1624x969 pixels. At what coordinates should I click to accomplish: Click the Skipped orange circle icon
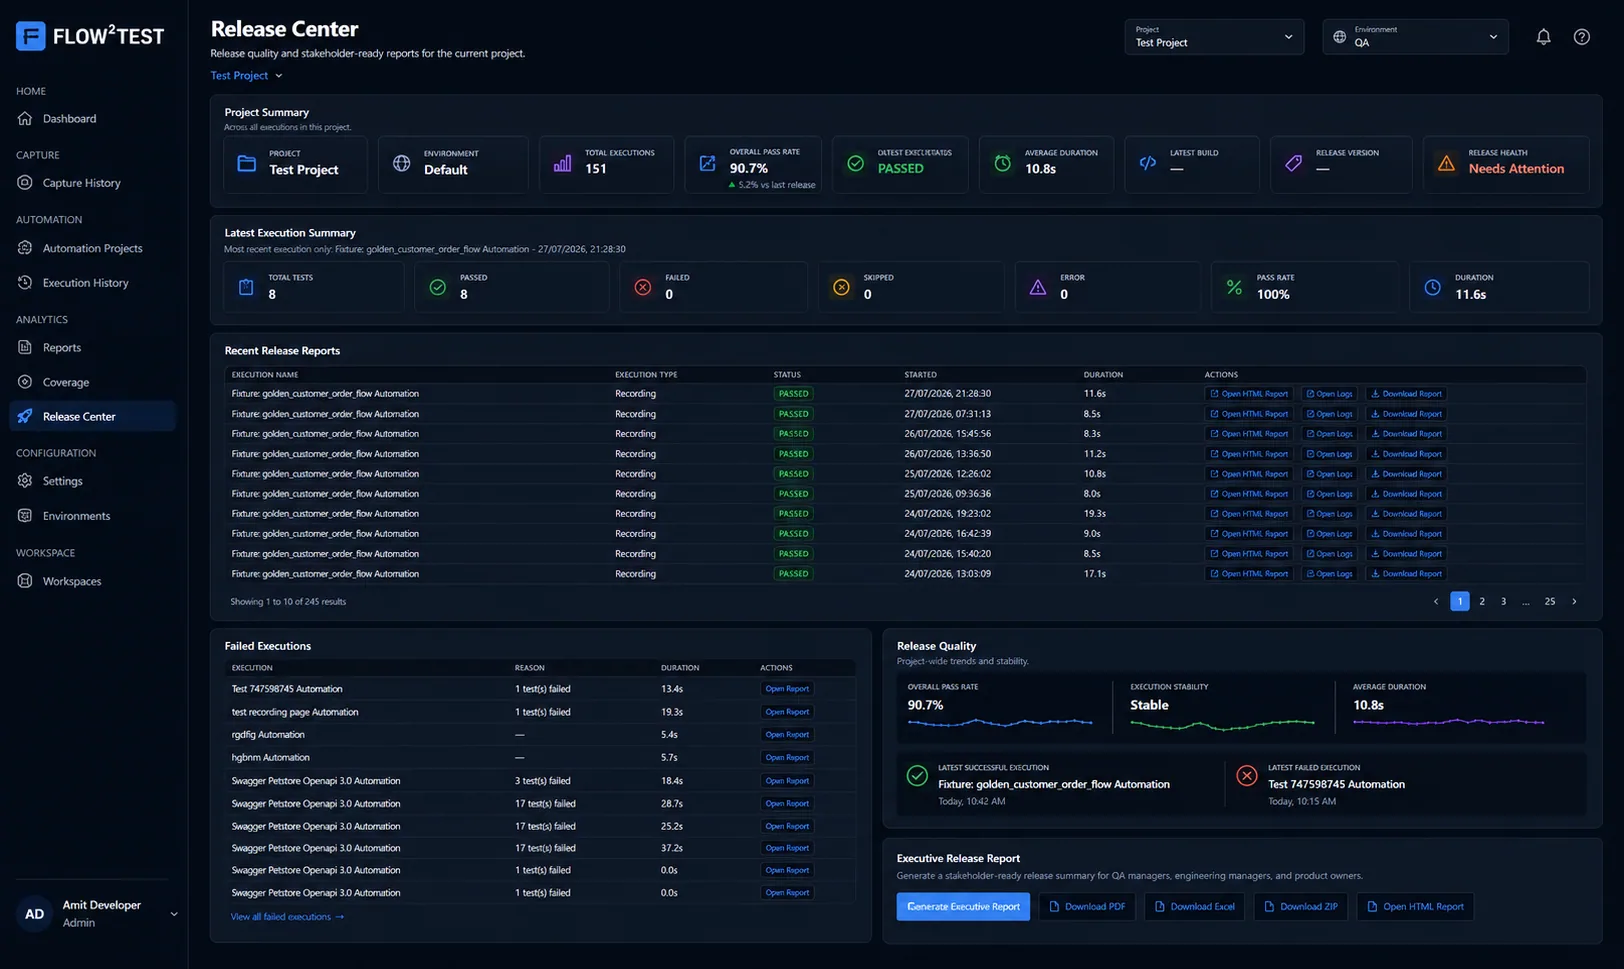click(841, 287)
